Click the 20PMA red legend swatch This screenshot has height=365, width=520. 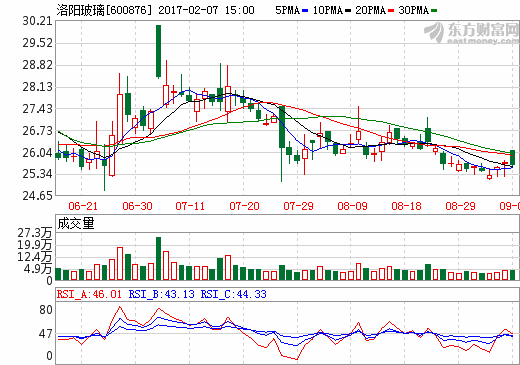tap(391, 11)
